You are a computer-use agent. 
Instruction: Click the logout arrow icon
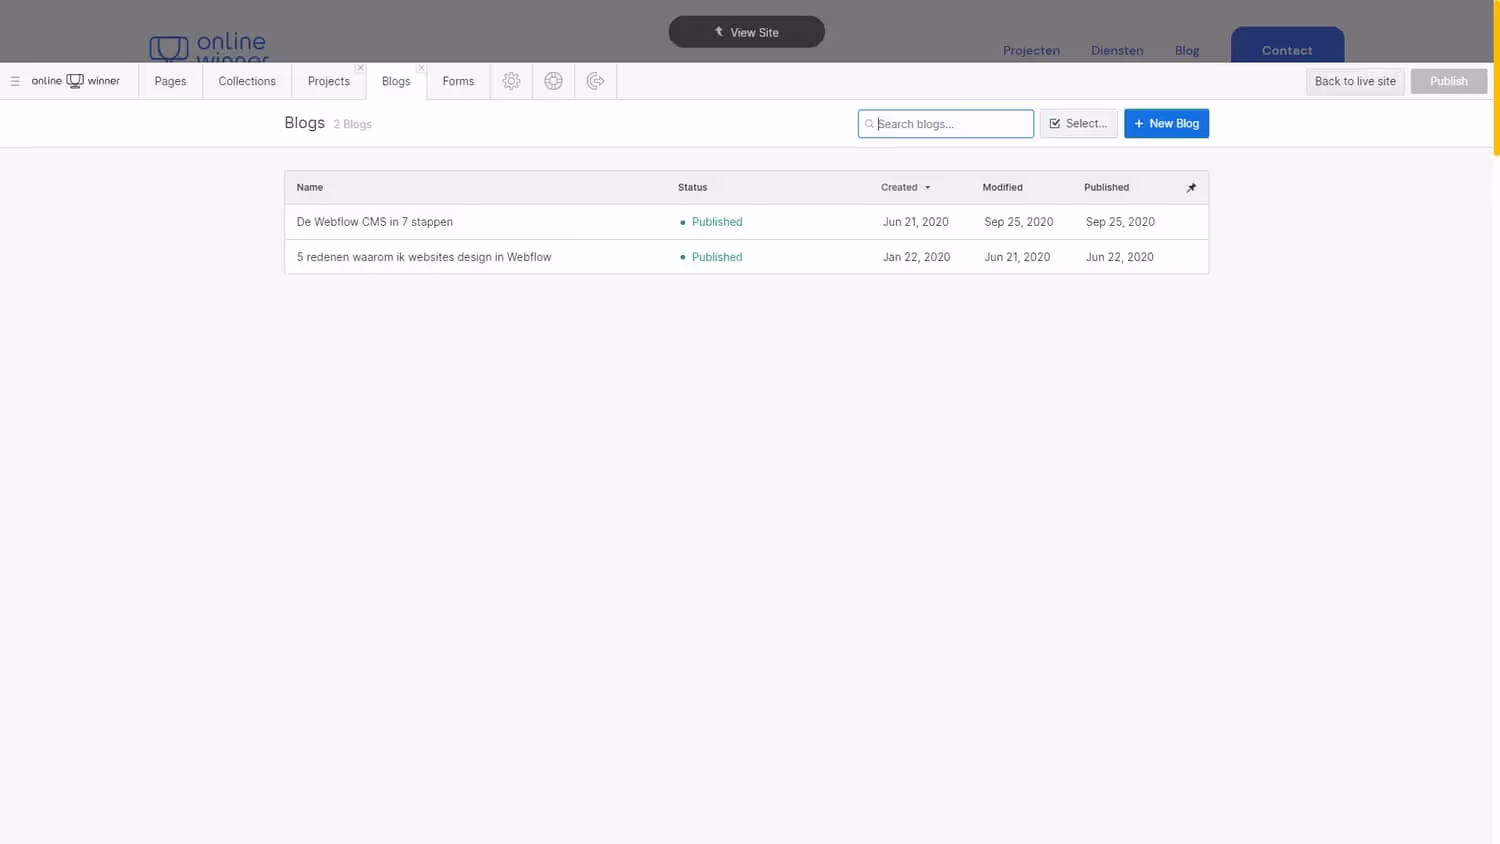tap(595, 81)
